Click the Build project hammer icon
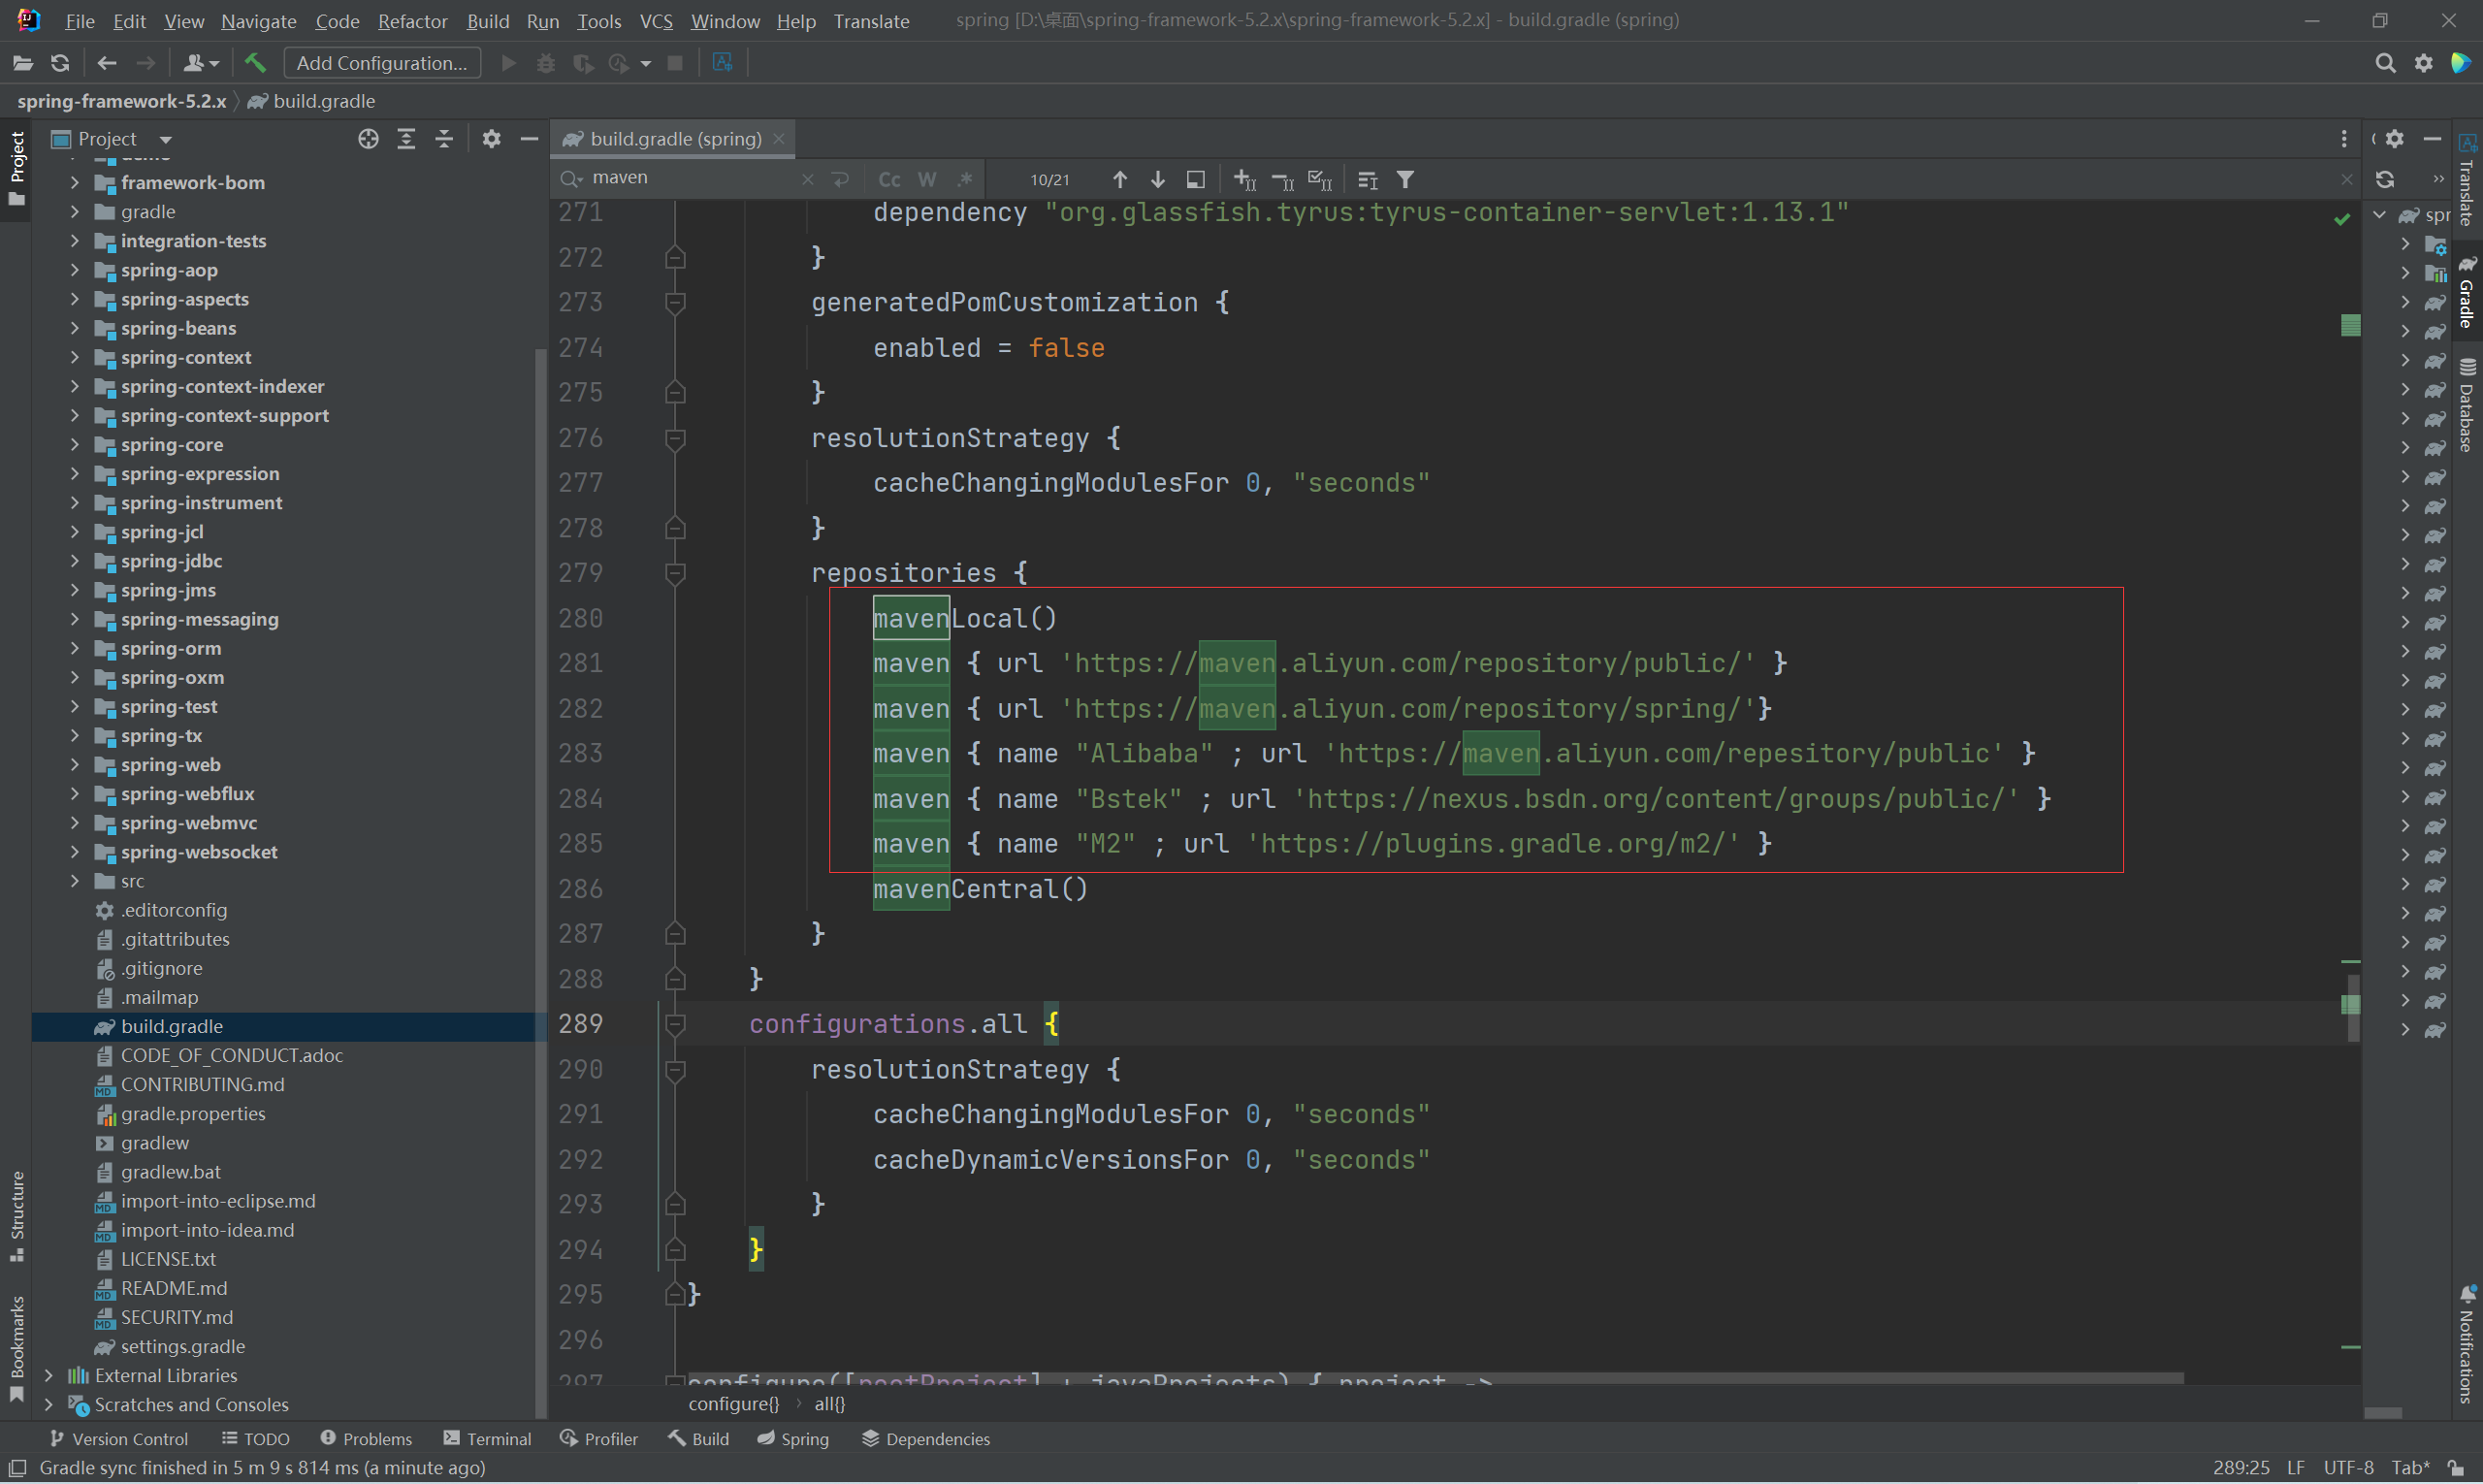2483x1484 pixels. coord(255,63)
